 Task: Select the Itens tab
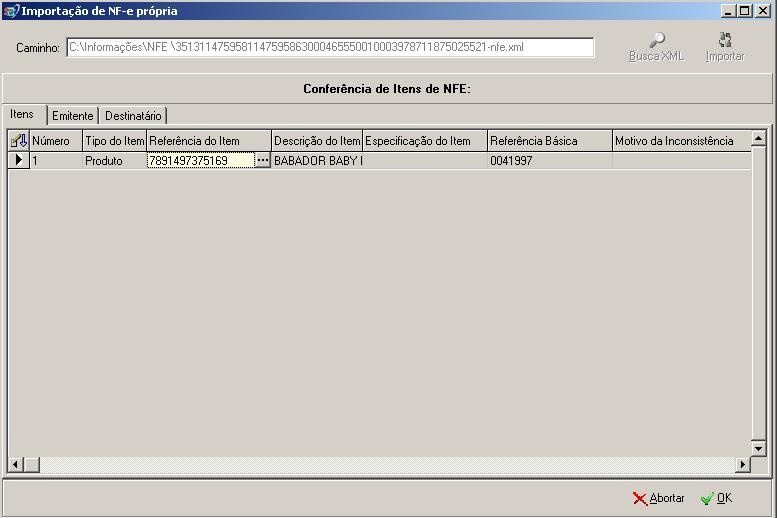tap(22, 115)
